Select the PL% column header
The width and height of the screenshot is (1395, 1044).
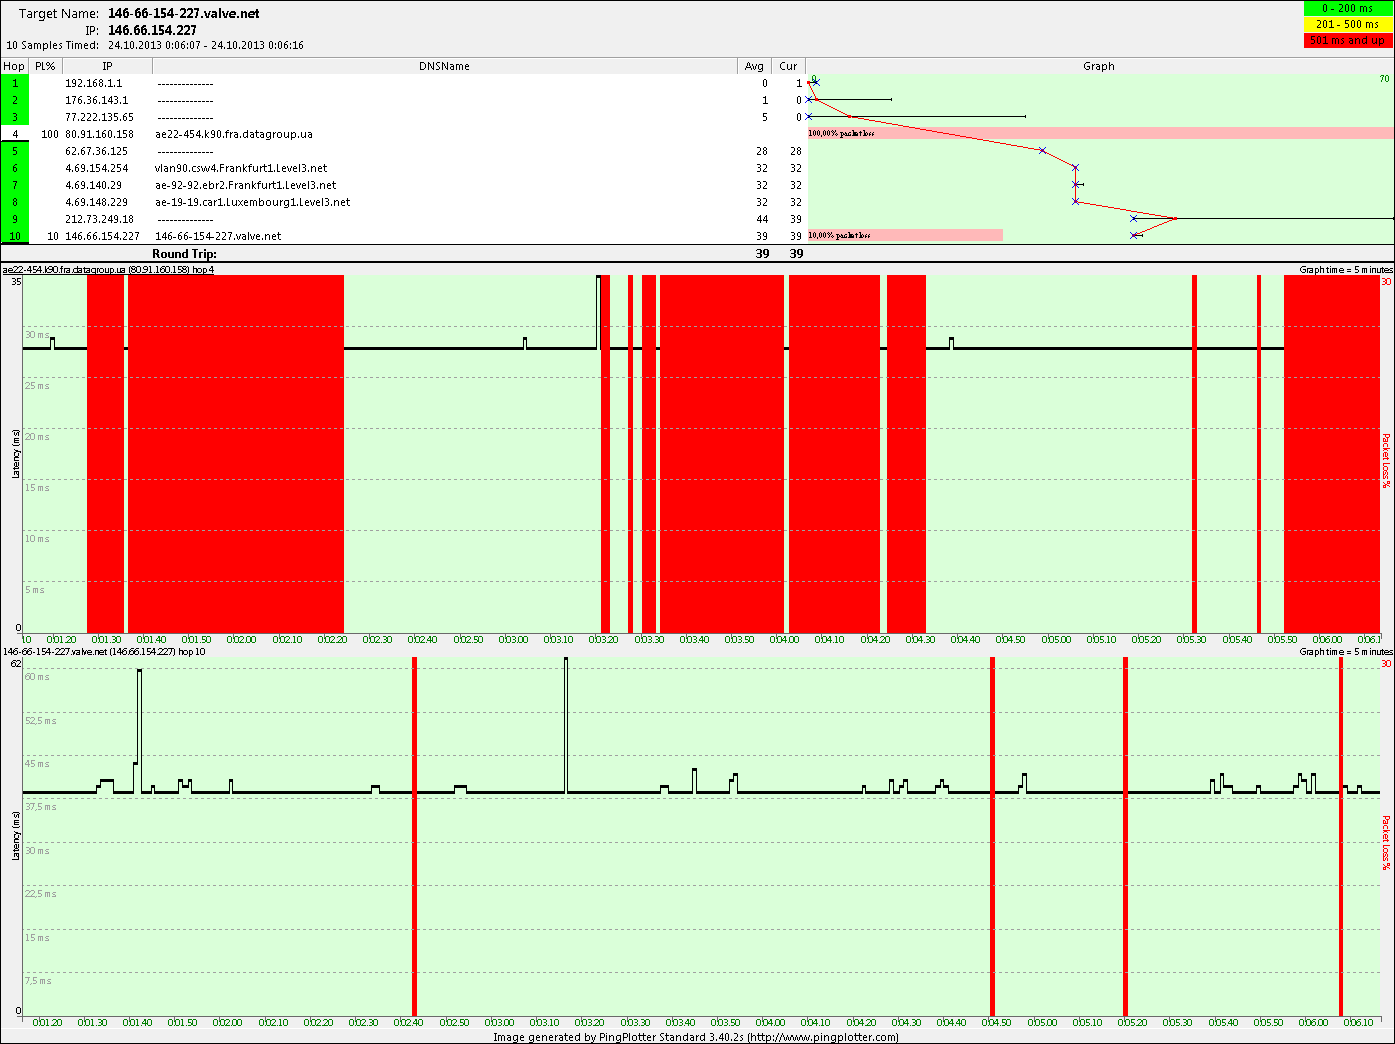tap(45, 66)
